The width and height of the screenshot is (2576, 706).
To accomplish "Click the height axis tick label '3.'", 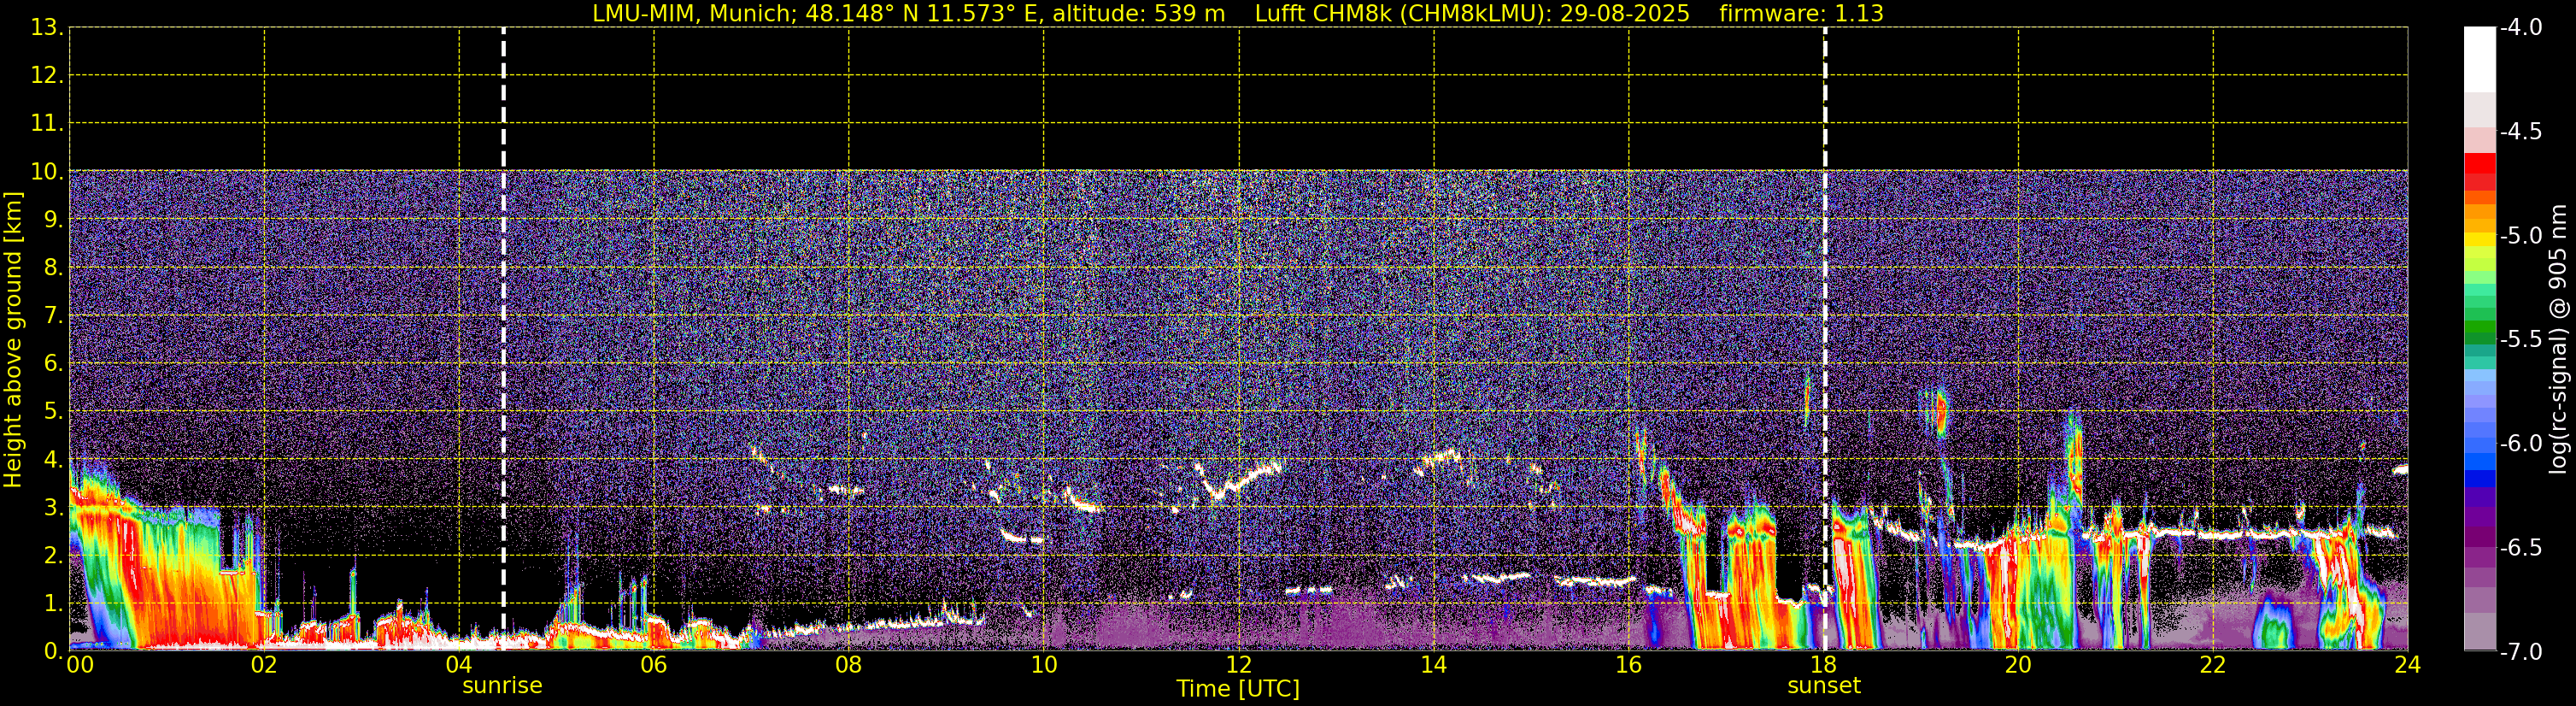I will tap(54, 507).
